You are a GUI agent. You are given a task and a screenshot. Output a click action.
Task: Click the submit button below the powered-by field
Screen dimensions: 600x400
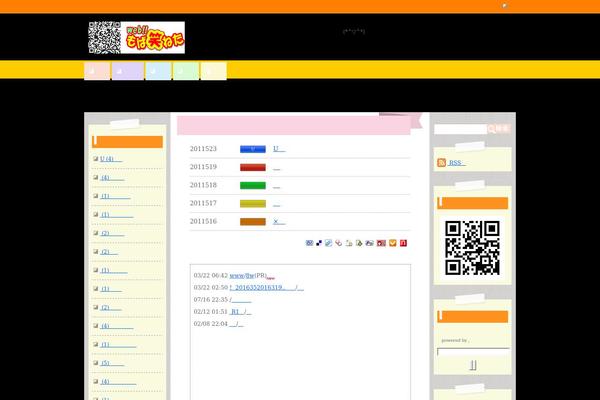pos(473,365)
